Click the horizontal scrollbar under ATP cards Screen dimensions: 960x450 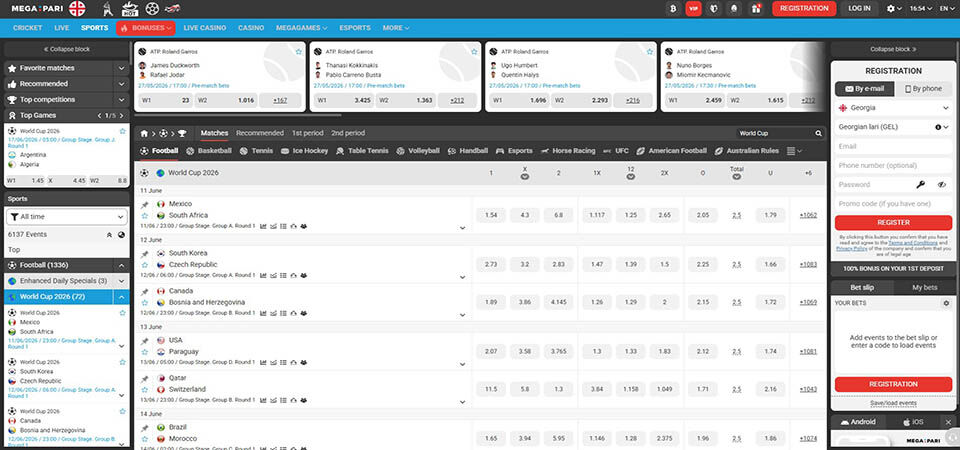point(238,114)
